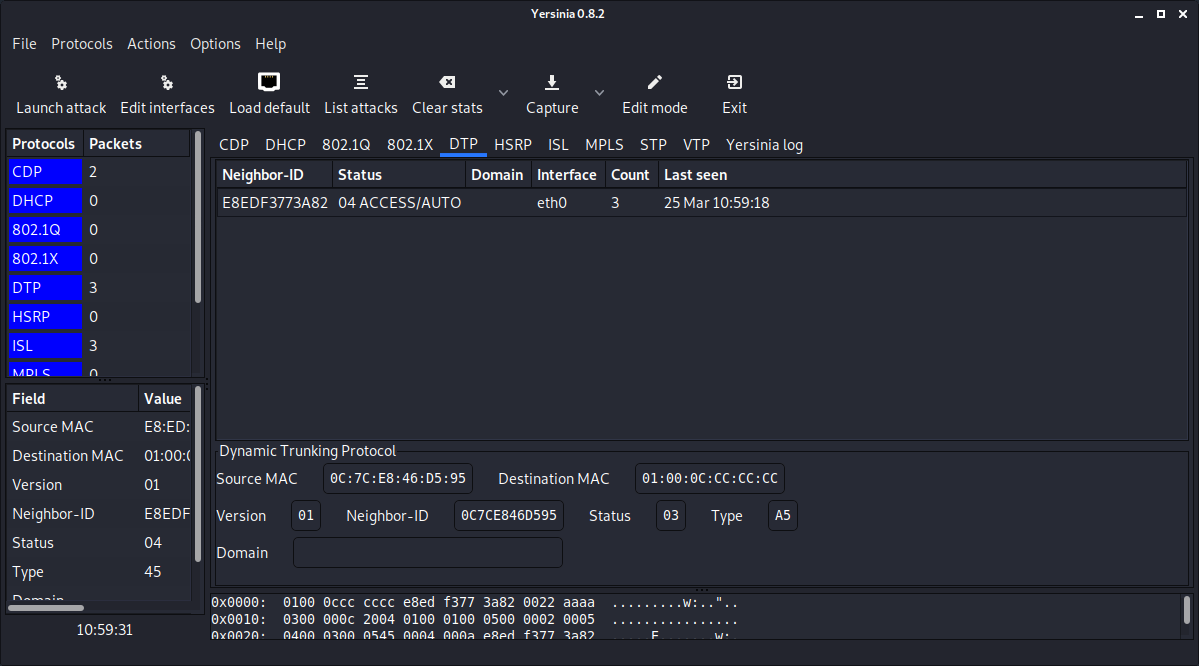This screenshot has width=1199, height=666.
Task: Click the Edit interfaces label
Action: [x=167, y=108]
